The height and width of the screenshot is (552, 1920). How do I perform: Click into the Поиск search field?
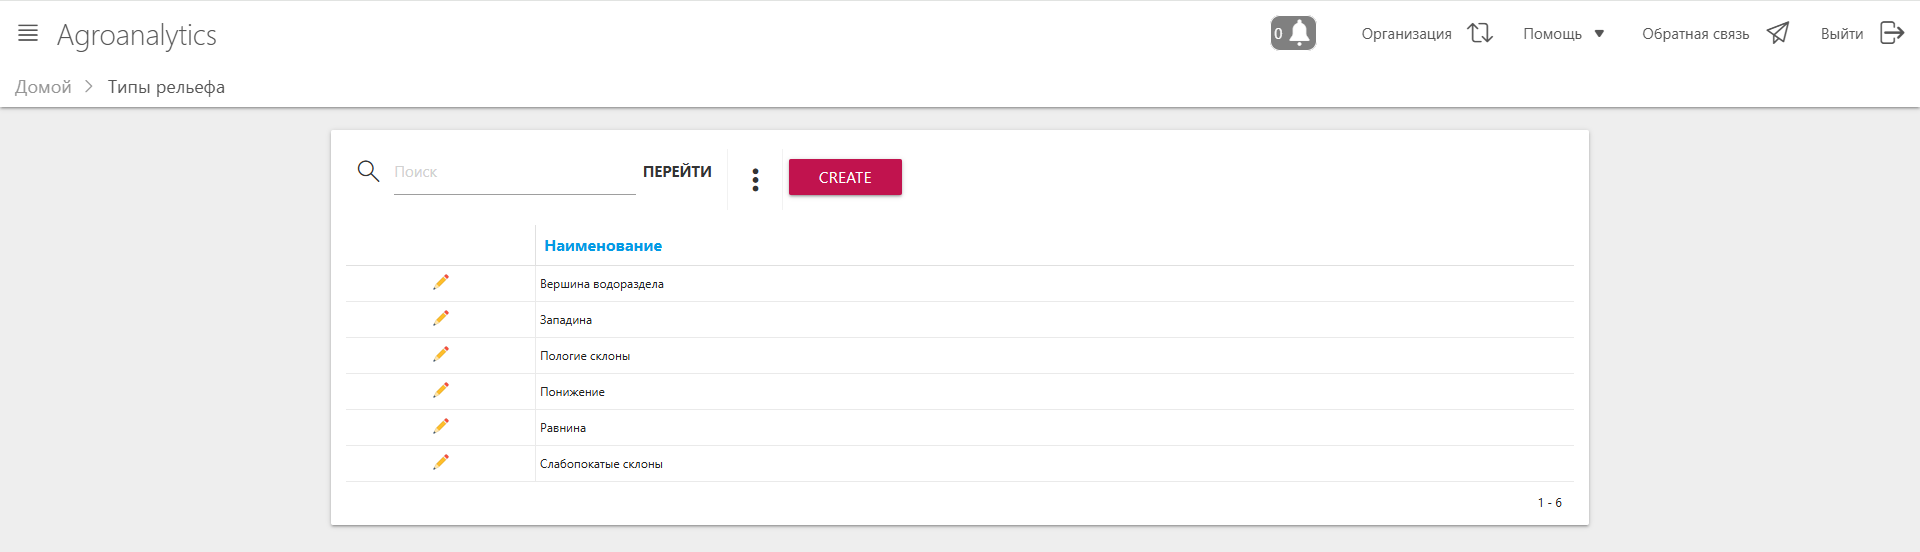[x=514, y=172]
